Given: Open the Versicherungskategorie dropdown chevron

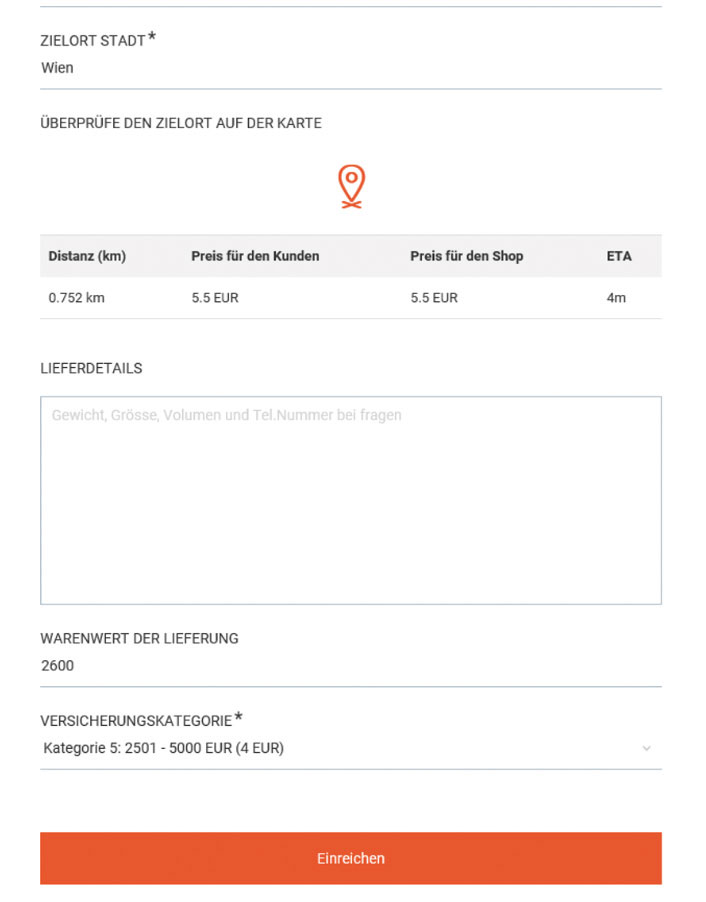Looking at the screenshot, I should click(646, 748).
